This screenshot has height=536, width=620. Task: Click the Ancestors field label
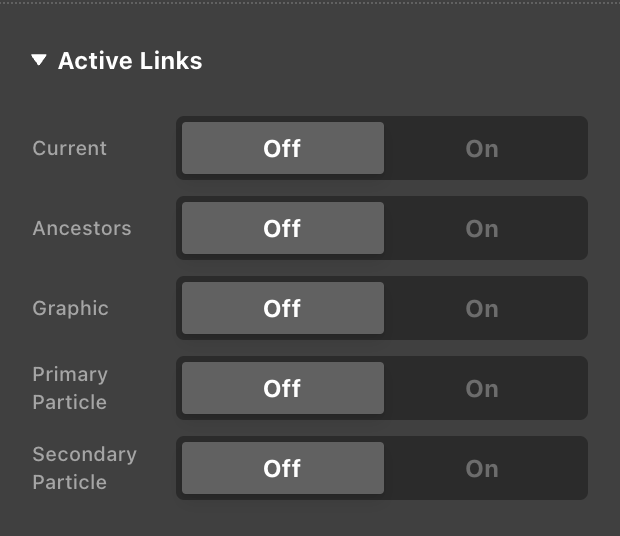(81, 229)
